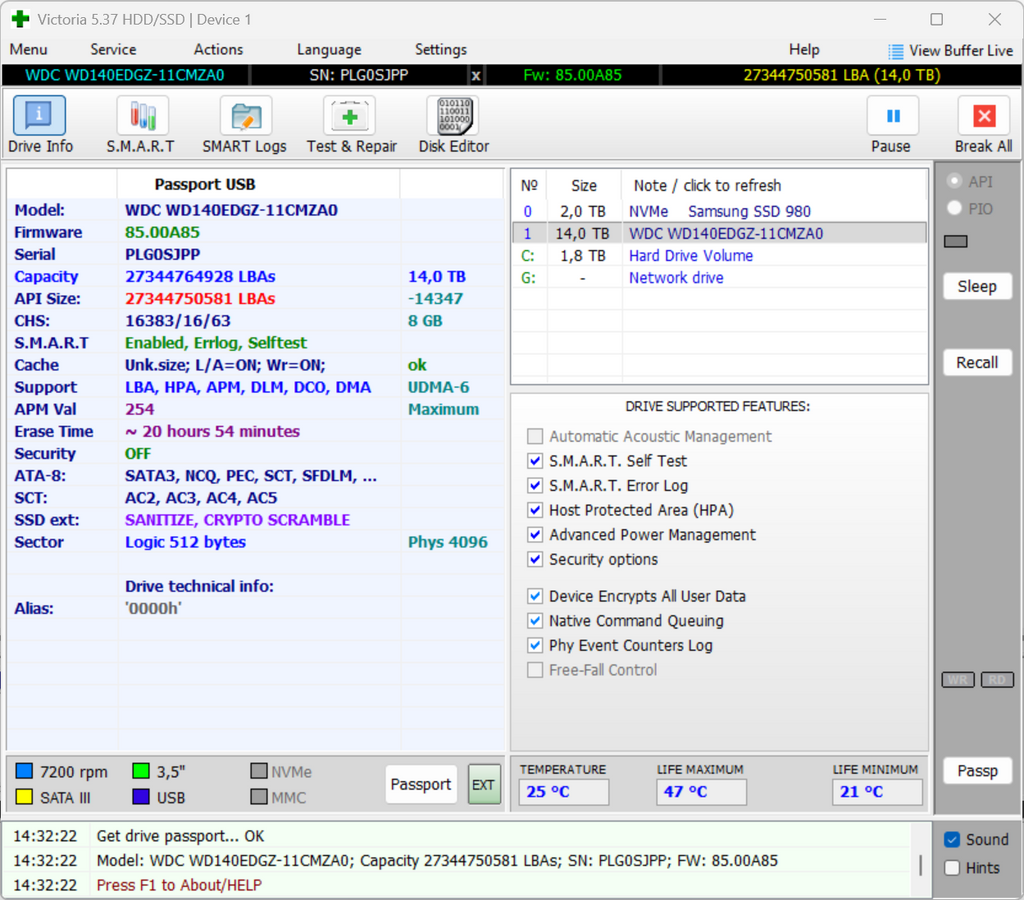Click the red Break All icon
Screen dimensions: 1024x900
(x=984, y=116)
